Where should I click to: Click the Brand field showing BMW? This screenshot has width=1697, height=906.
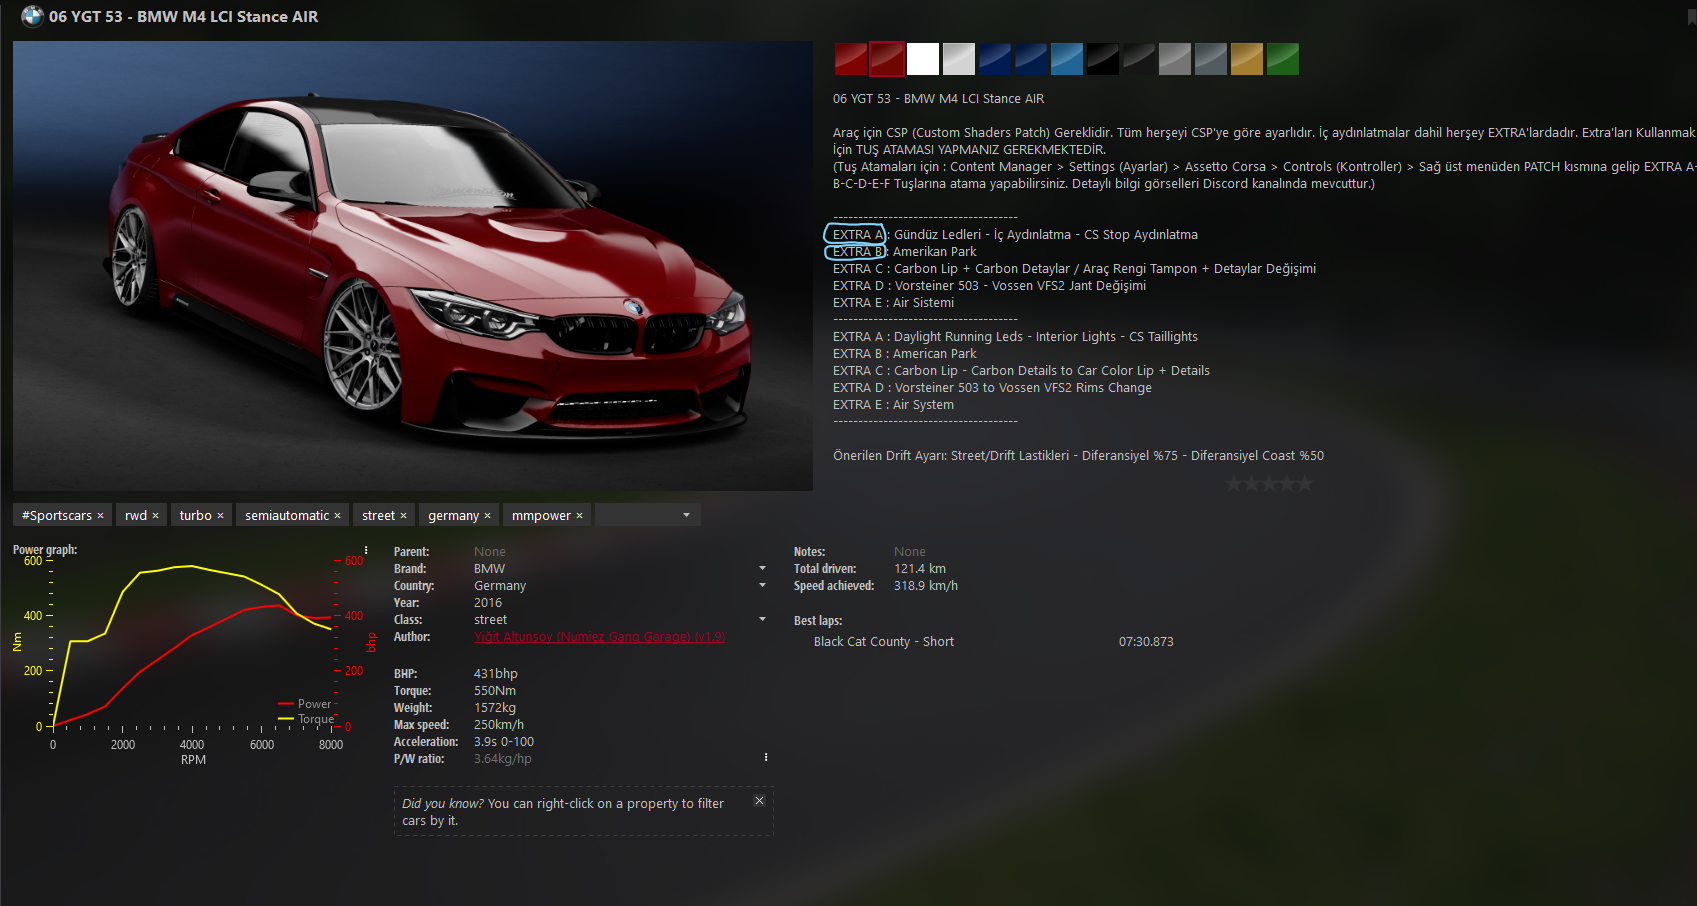pyautogui.click(x=489, y=569)
